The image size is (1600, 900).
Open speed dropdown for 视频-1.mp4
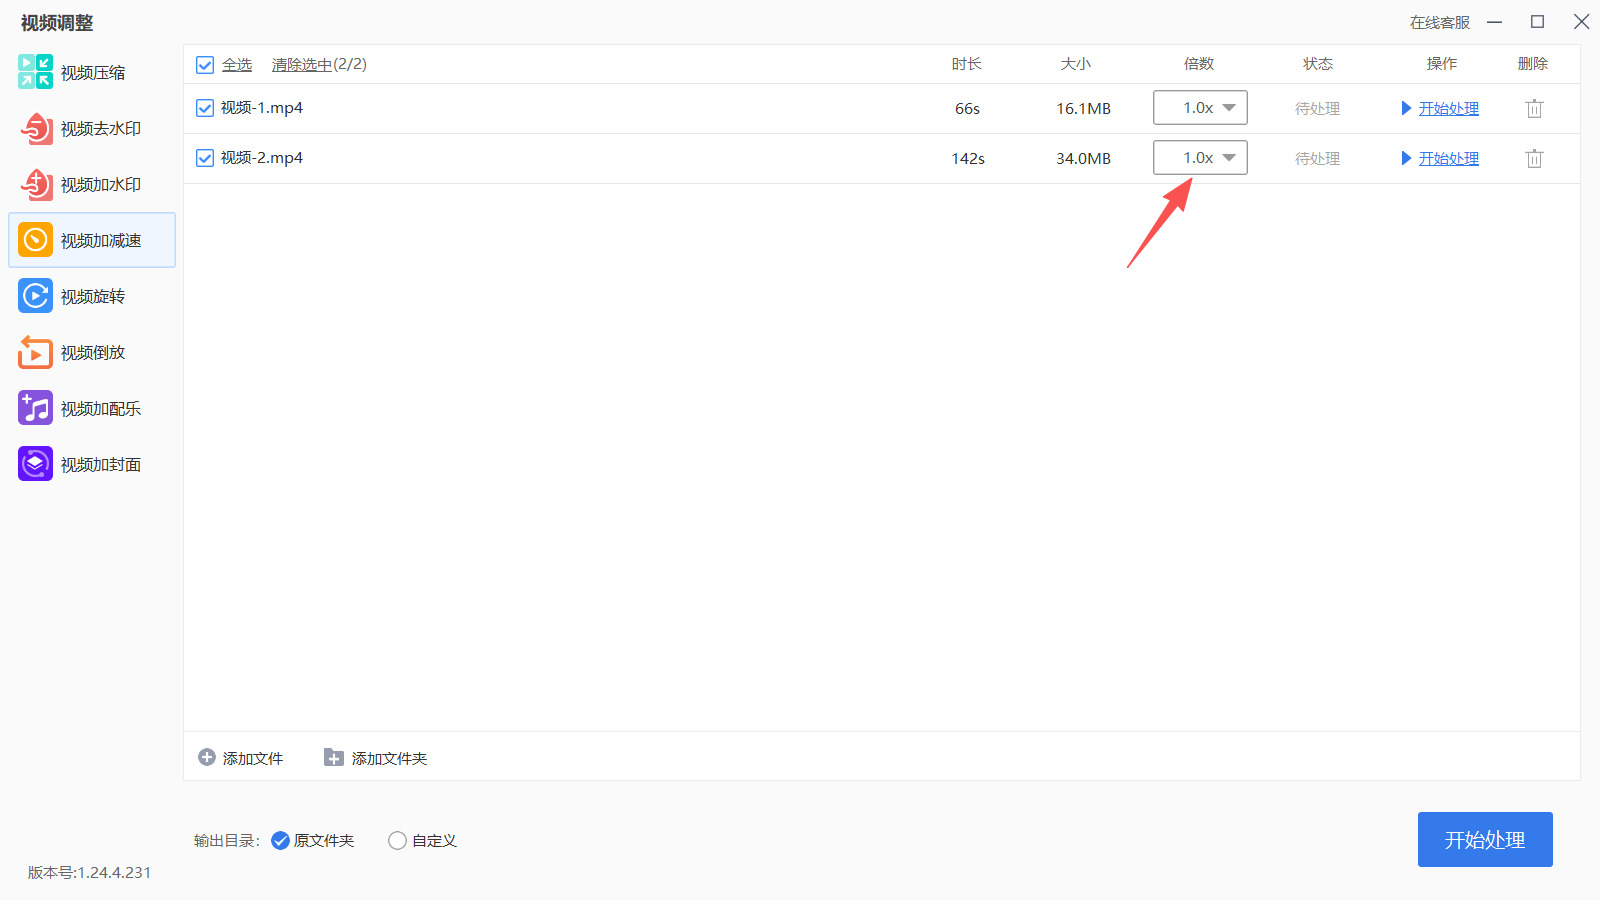coord(1200,108)
